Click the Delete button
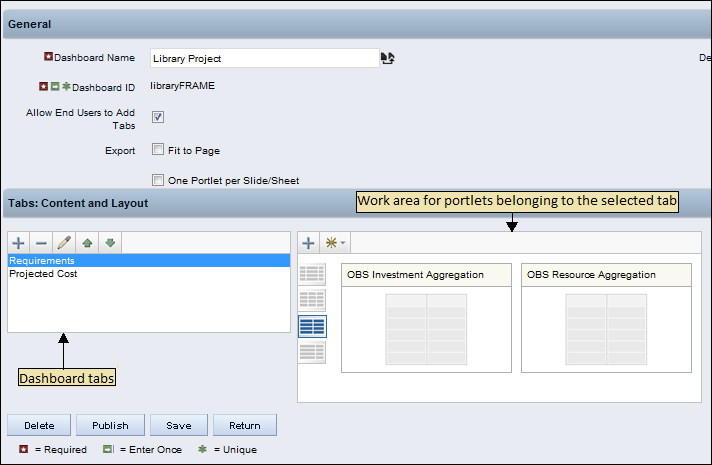Image resolution: width=712 pixels, height=465 pixels. tap(39, 425)
